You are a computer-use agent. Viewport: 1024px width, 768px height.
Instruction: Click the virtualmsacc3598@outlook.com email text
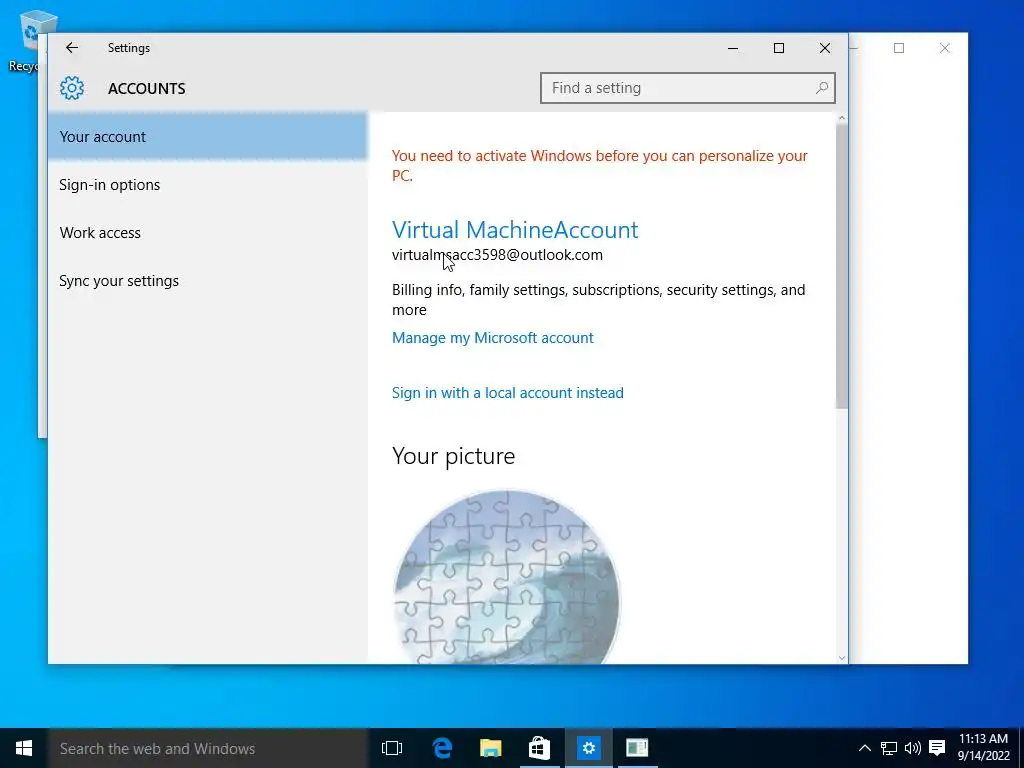497,255
